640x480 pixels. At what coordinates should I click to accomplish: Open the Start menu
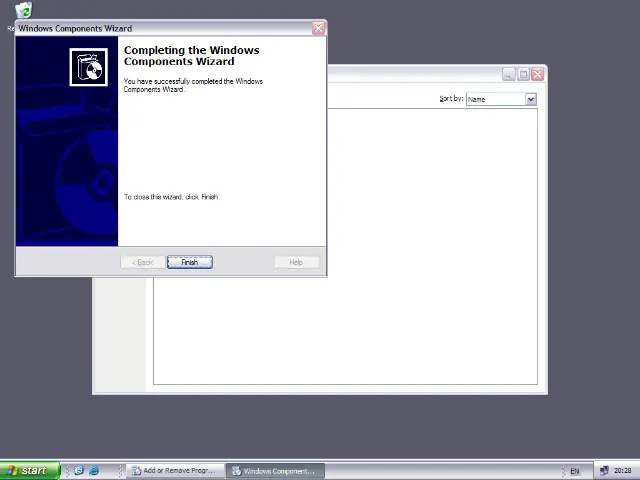click(30, 471)
